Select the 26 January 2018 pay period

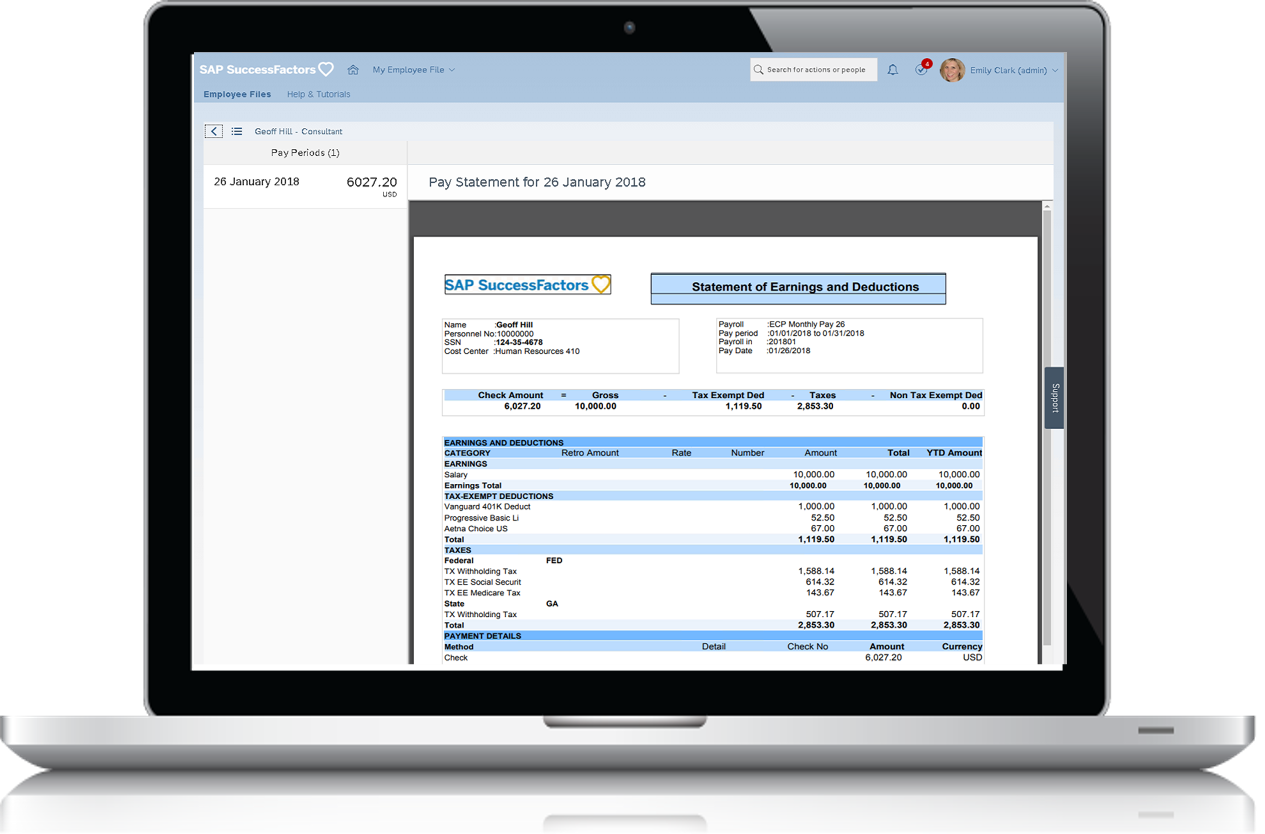[x=305, y=187]
